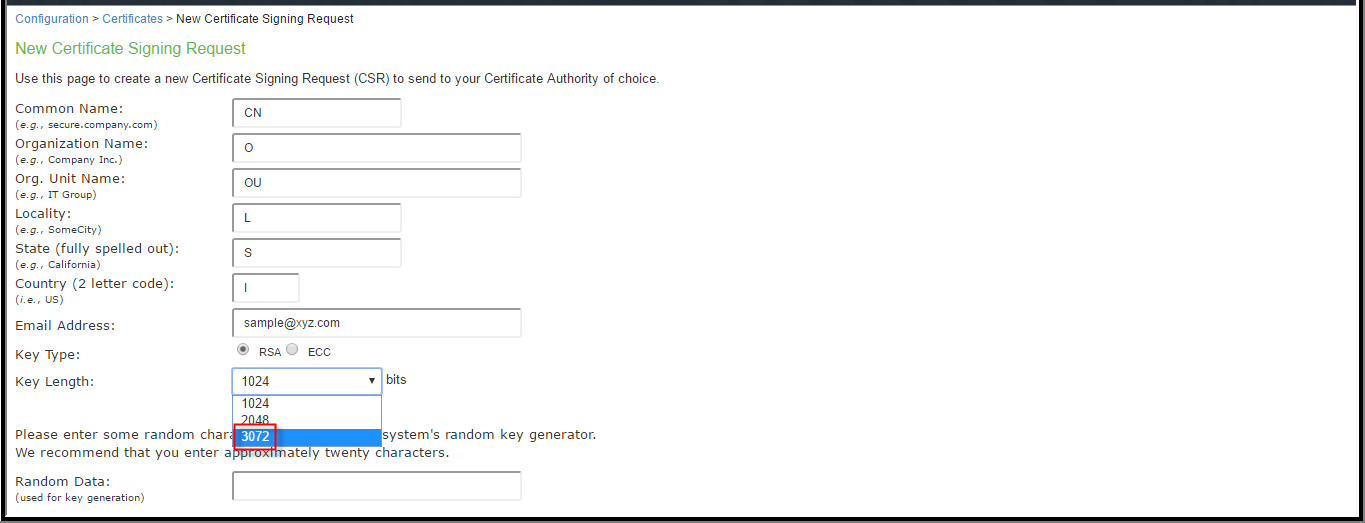1365x523 pixels.
Task: Select the RSA key type radio button
Action: pos(243,350)
